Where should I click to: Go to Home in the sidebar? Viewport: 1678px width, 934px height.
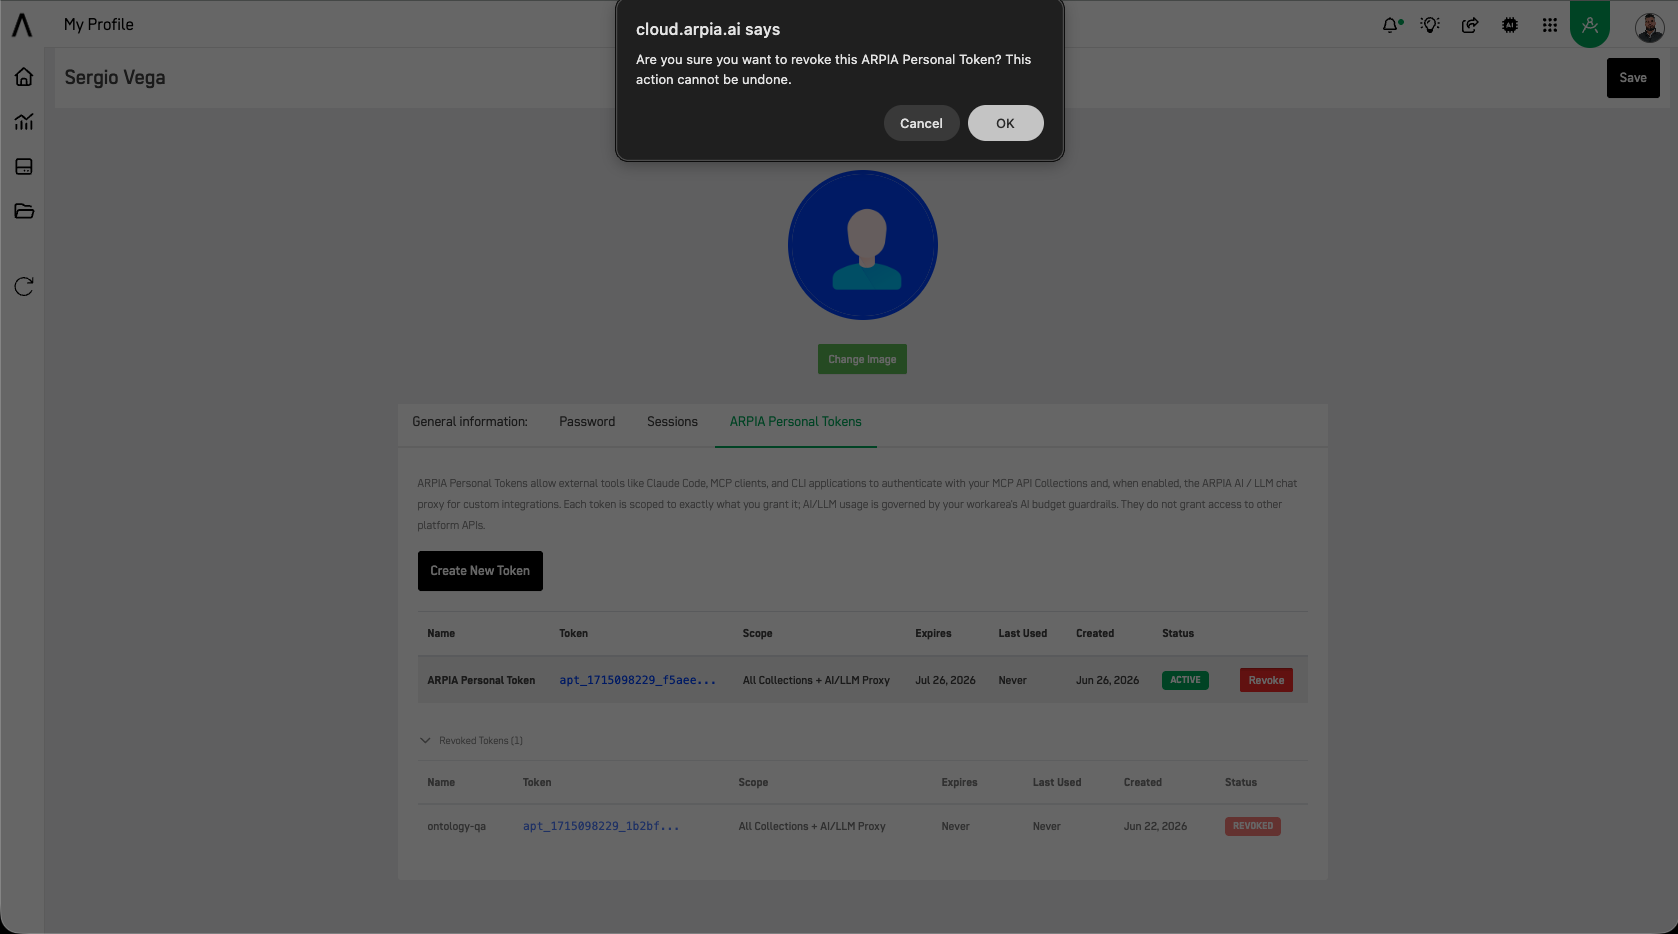[24, 77]
